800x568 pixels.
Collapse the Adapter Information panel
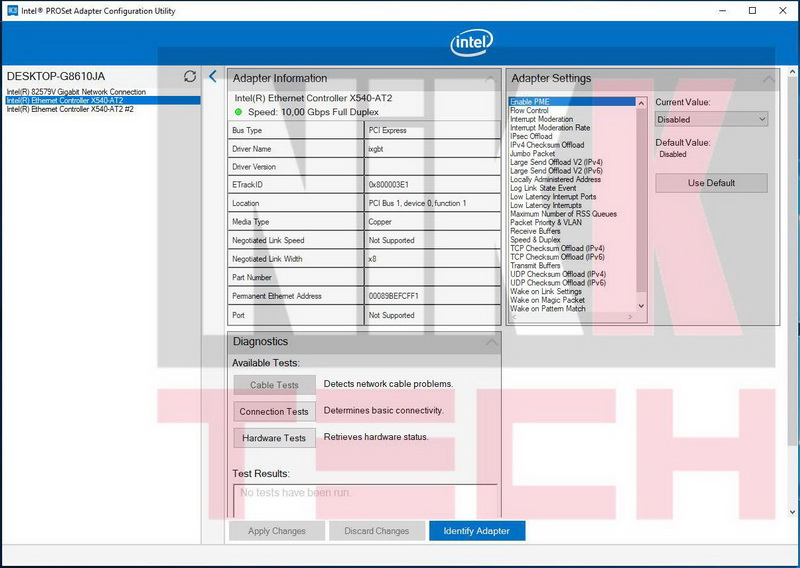(490, 79)
